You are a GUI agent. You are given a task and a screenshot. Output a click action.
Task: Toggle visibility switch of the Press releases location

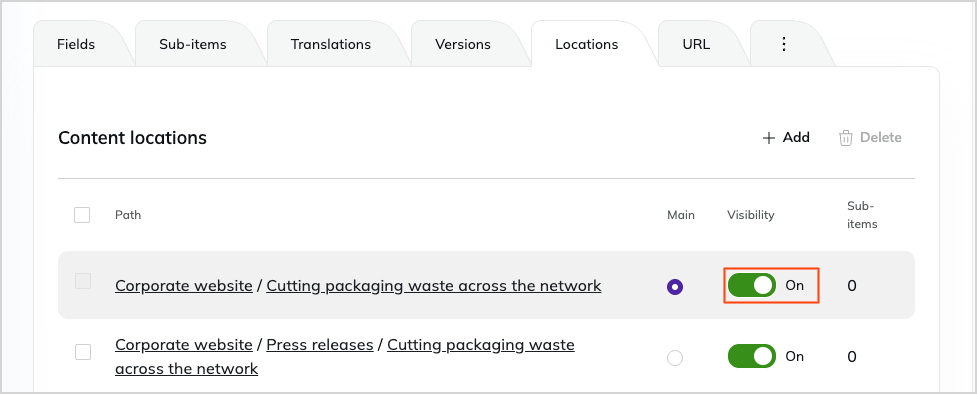click(x=752, y=356)
